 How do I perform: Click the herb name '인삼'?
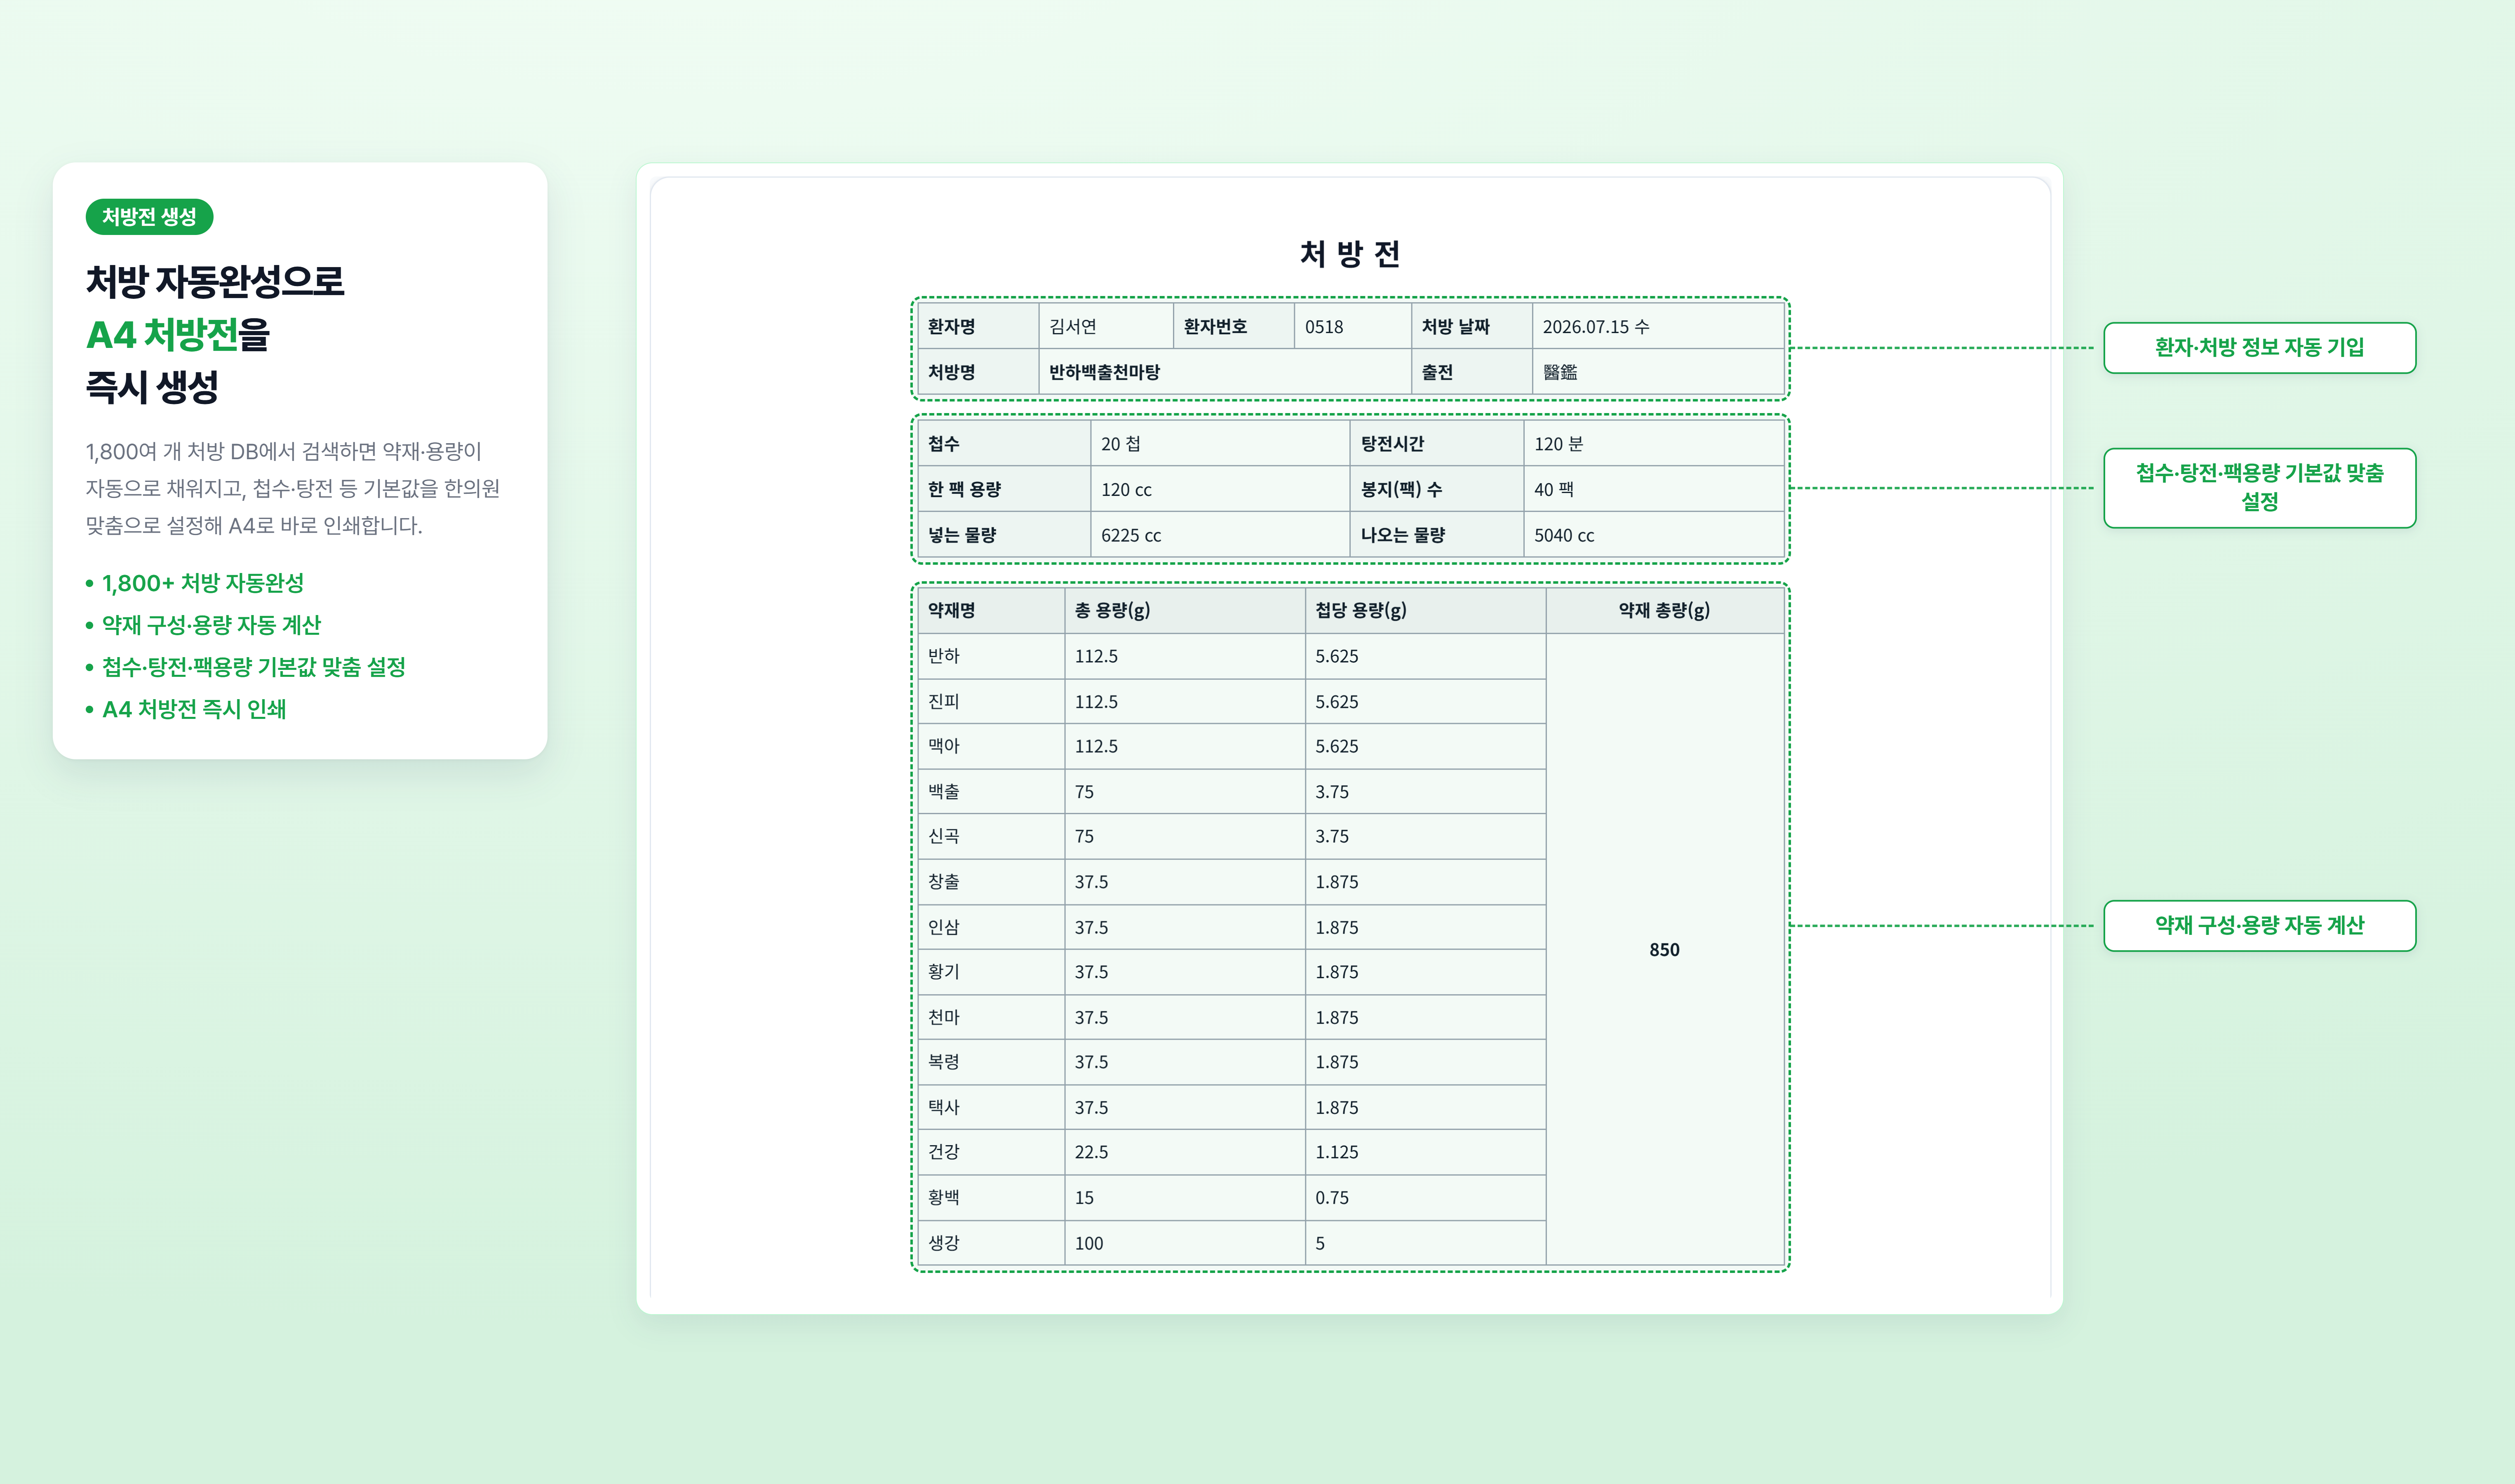944,927
